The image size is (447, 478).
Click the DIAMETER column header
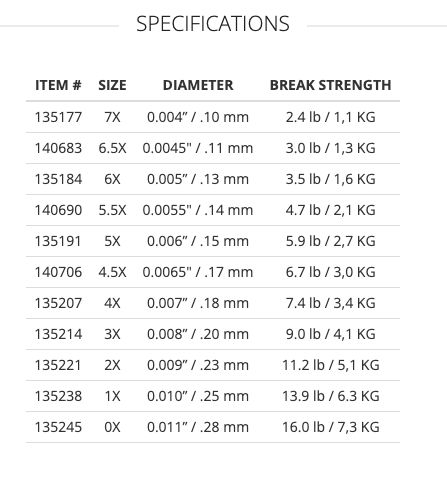(198, 85)
